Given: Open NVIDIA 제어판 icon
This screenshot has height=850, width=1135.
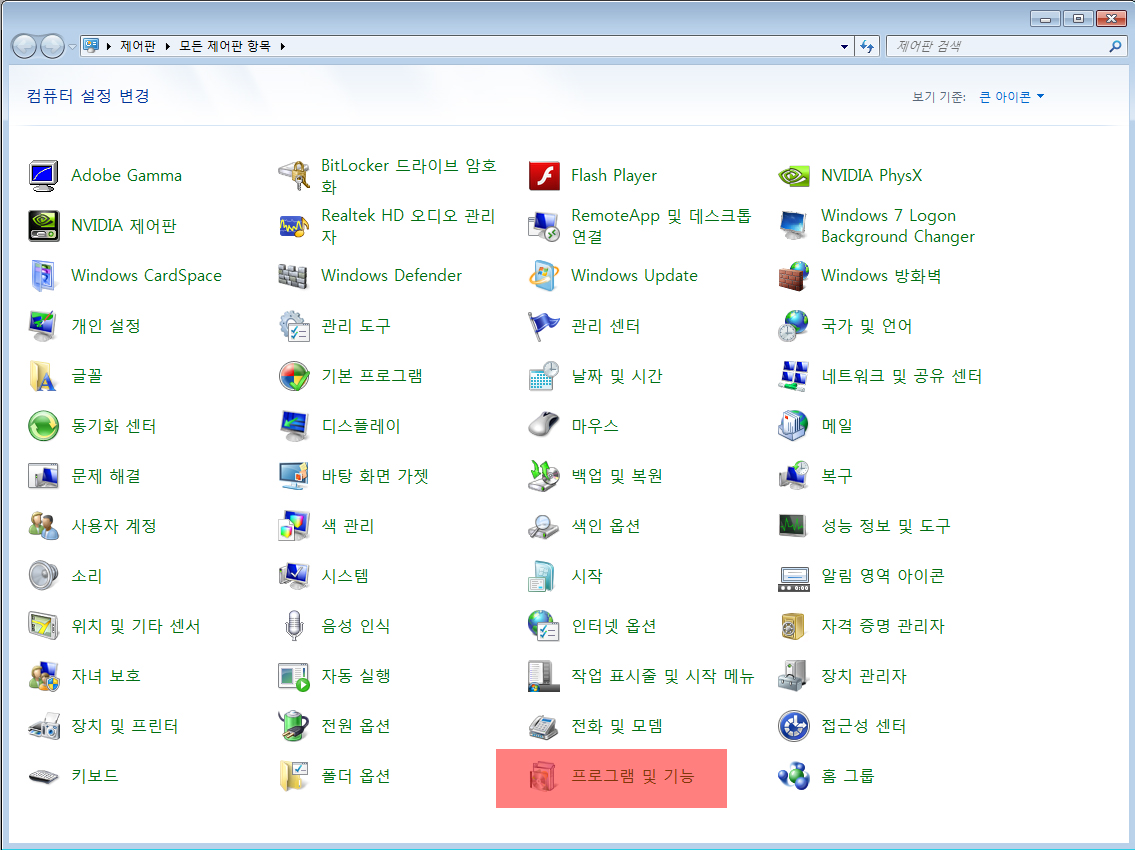Looking at the screenshot, I should pyautogui.click(x=43, y=226).
